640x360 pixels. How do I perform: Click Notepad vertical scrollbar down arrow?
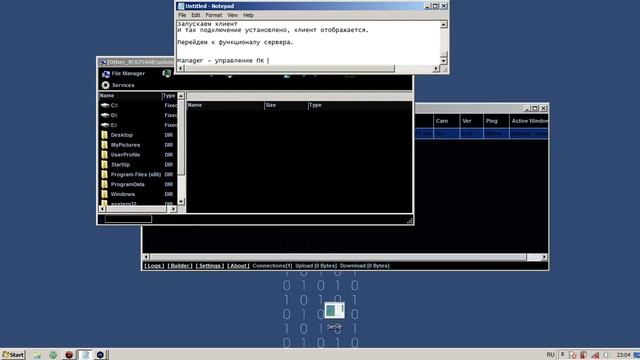pyautogui.click(x=444, y=61)
